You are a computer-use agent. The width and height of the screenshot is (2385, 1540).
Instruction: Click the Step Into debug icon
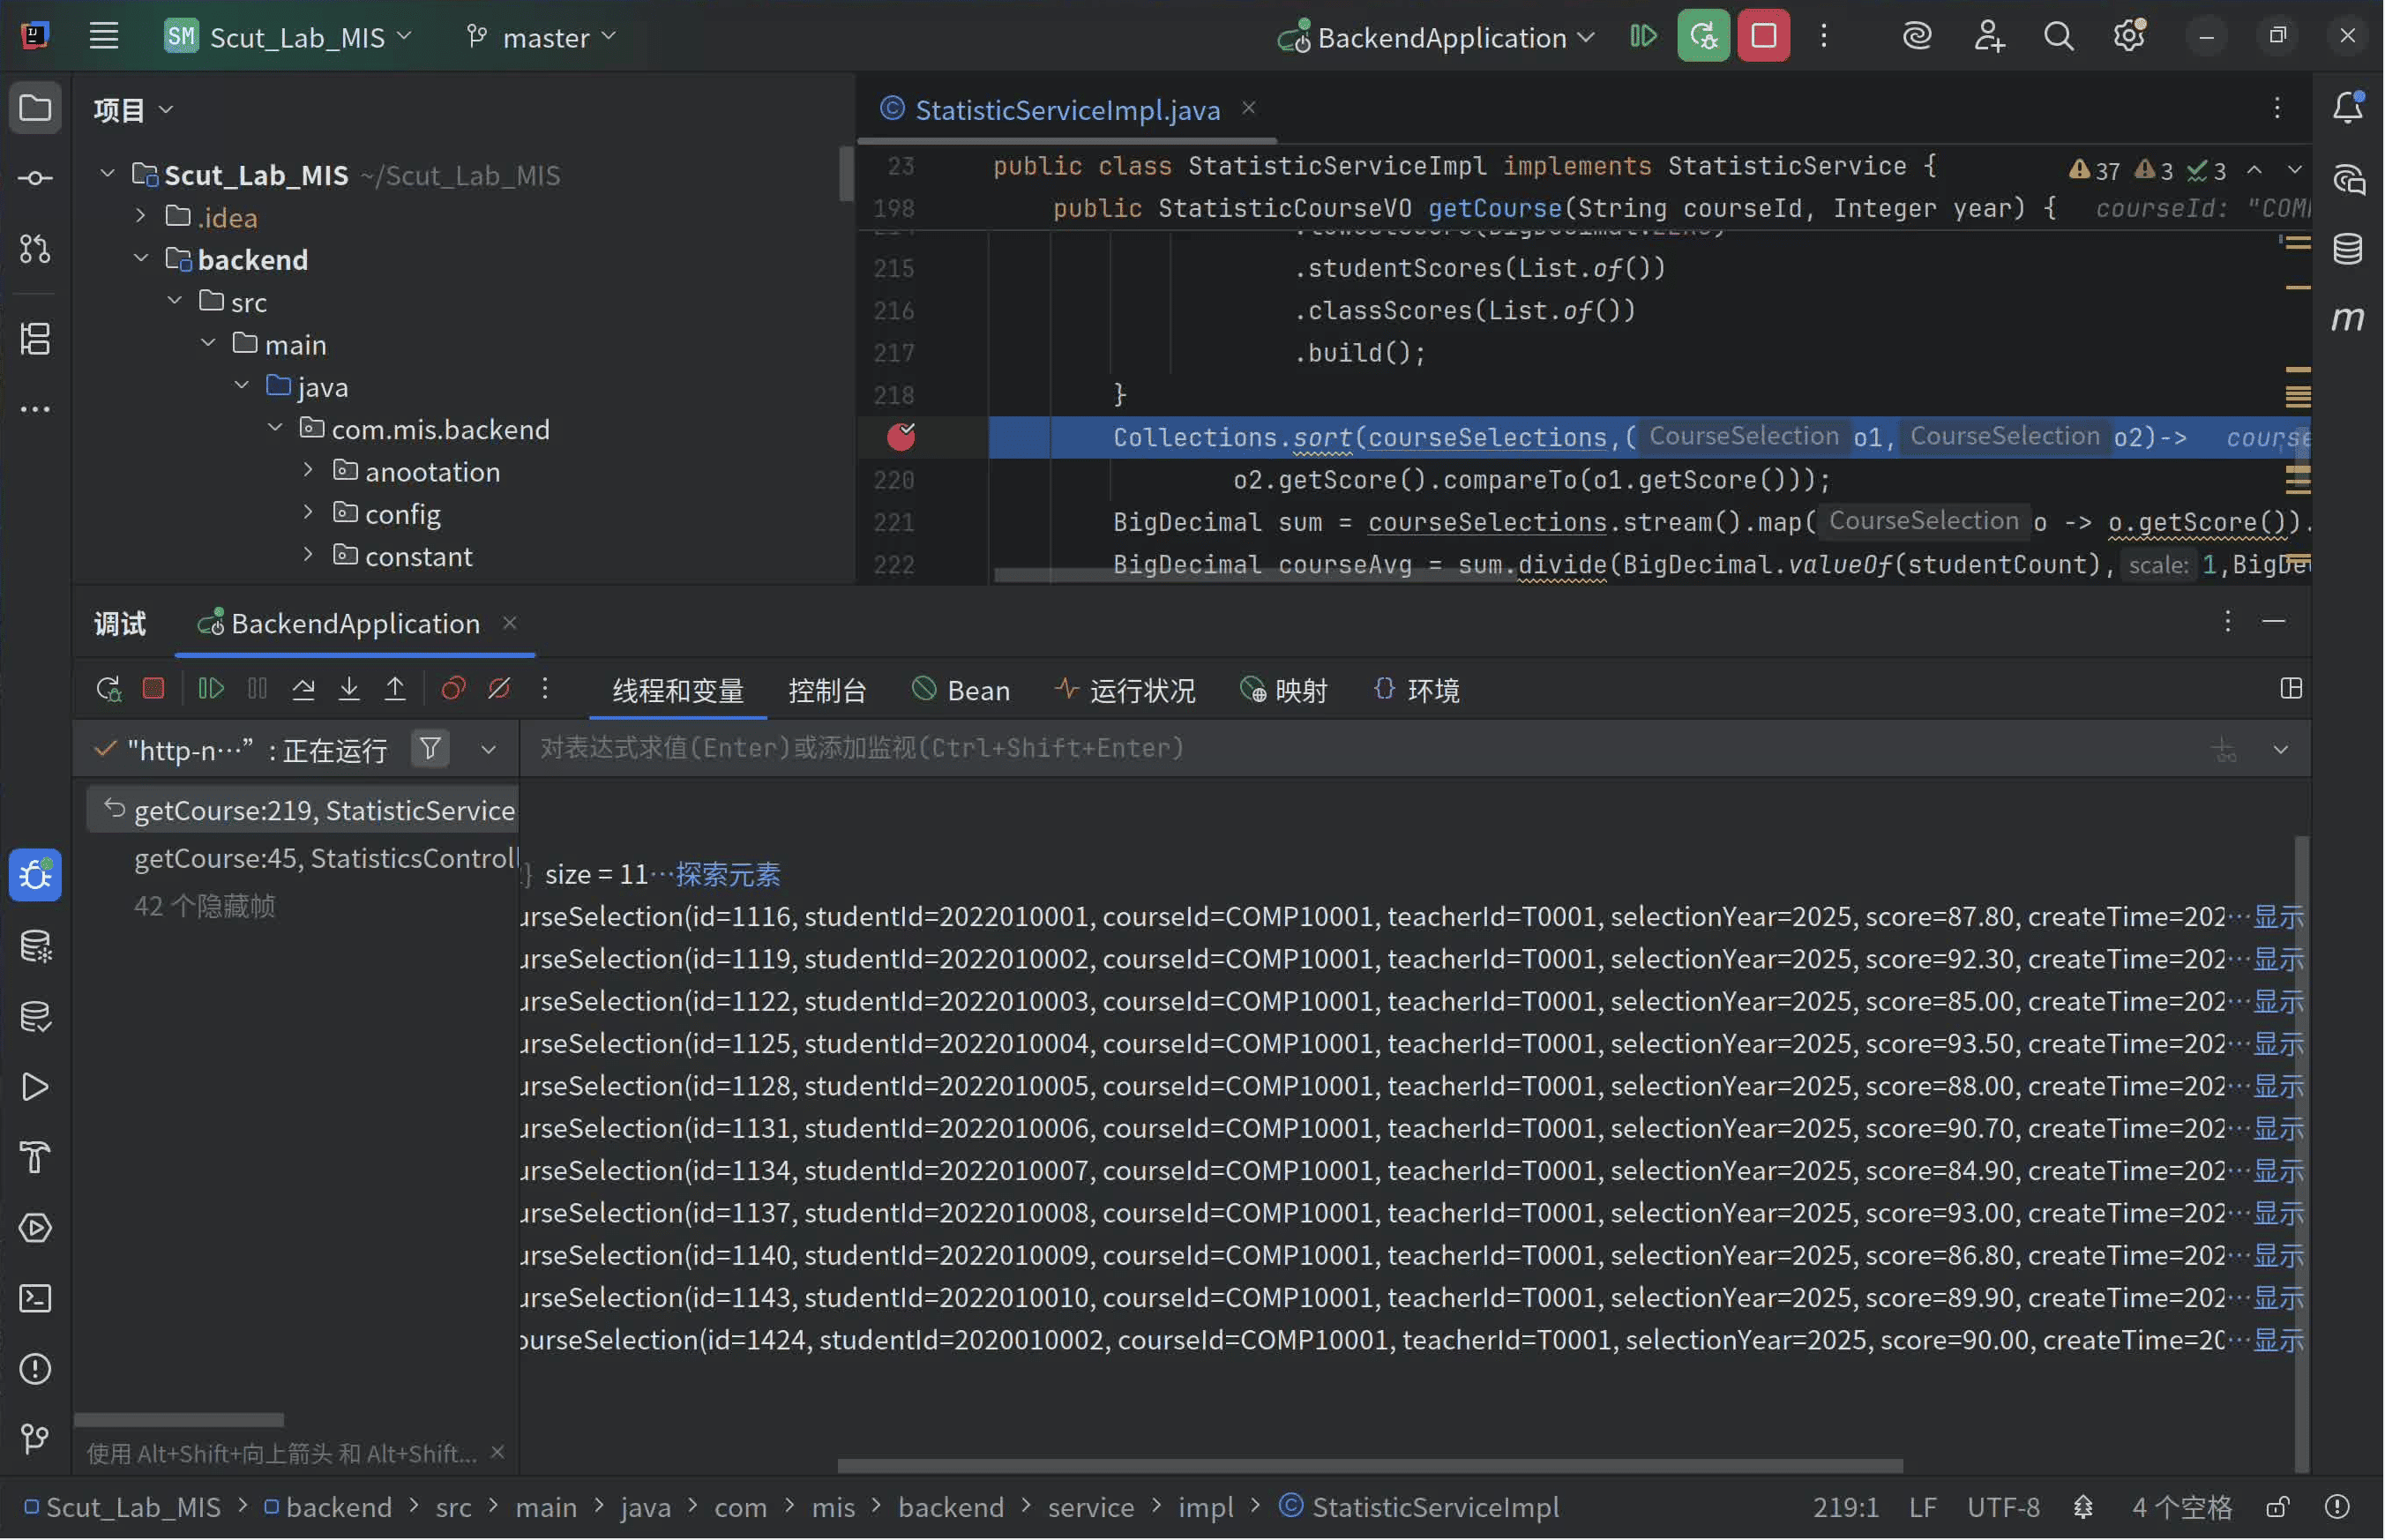tap(349, 689)
